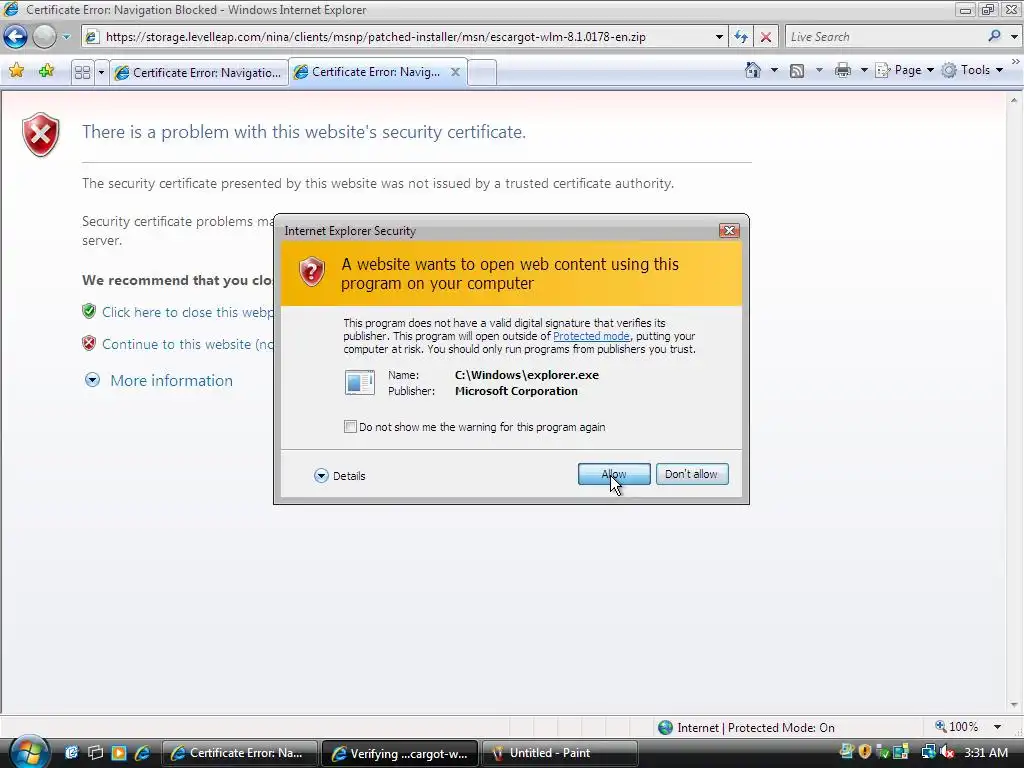
Task: Expand the feeds dropdown arrow
Action: (x=819, y=70)
